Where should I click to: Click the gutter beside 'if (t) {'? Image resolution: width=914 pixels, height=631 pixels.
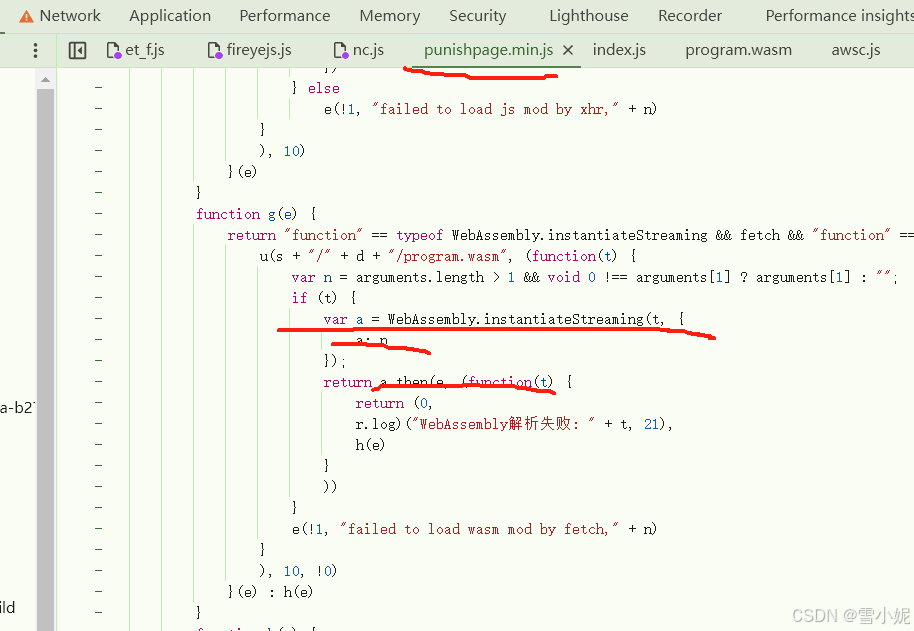[x=98, y=298]
